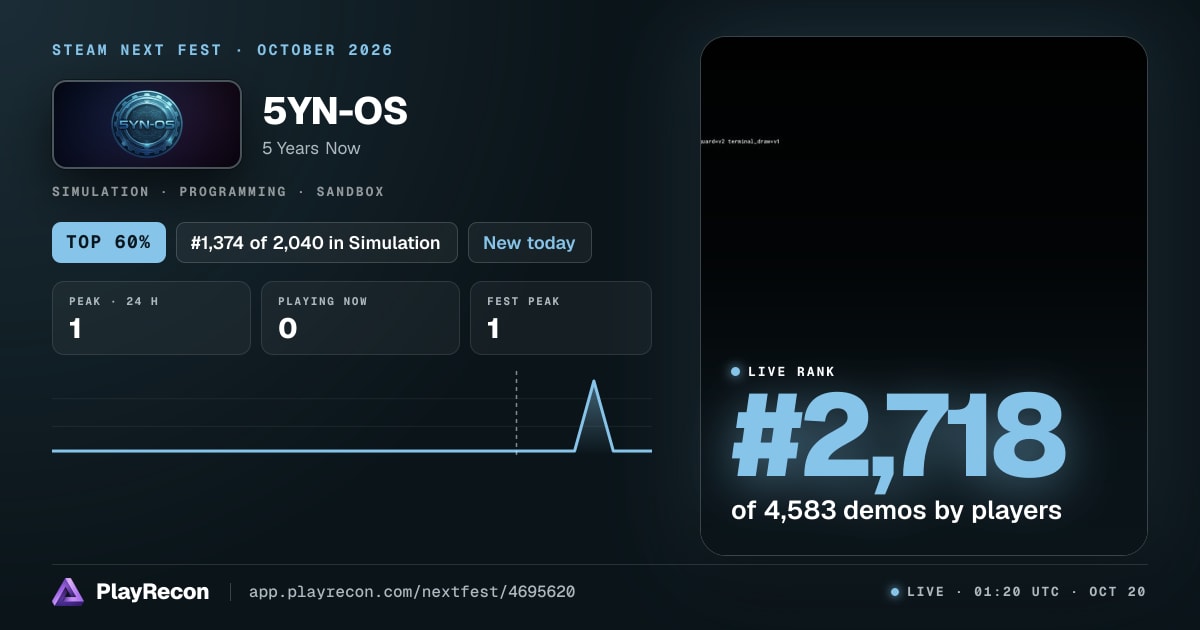Select the FEST PEAK stat card
1200x630 pixels.
pos(561,318)
